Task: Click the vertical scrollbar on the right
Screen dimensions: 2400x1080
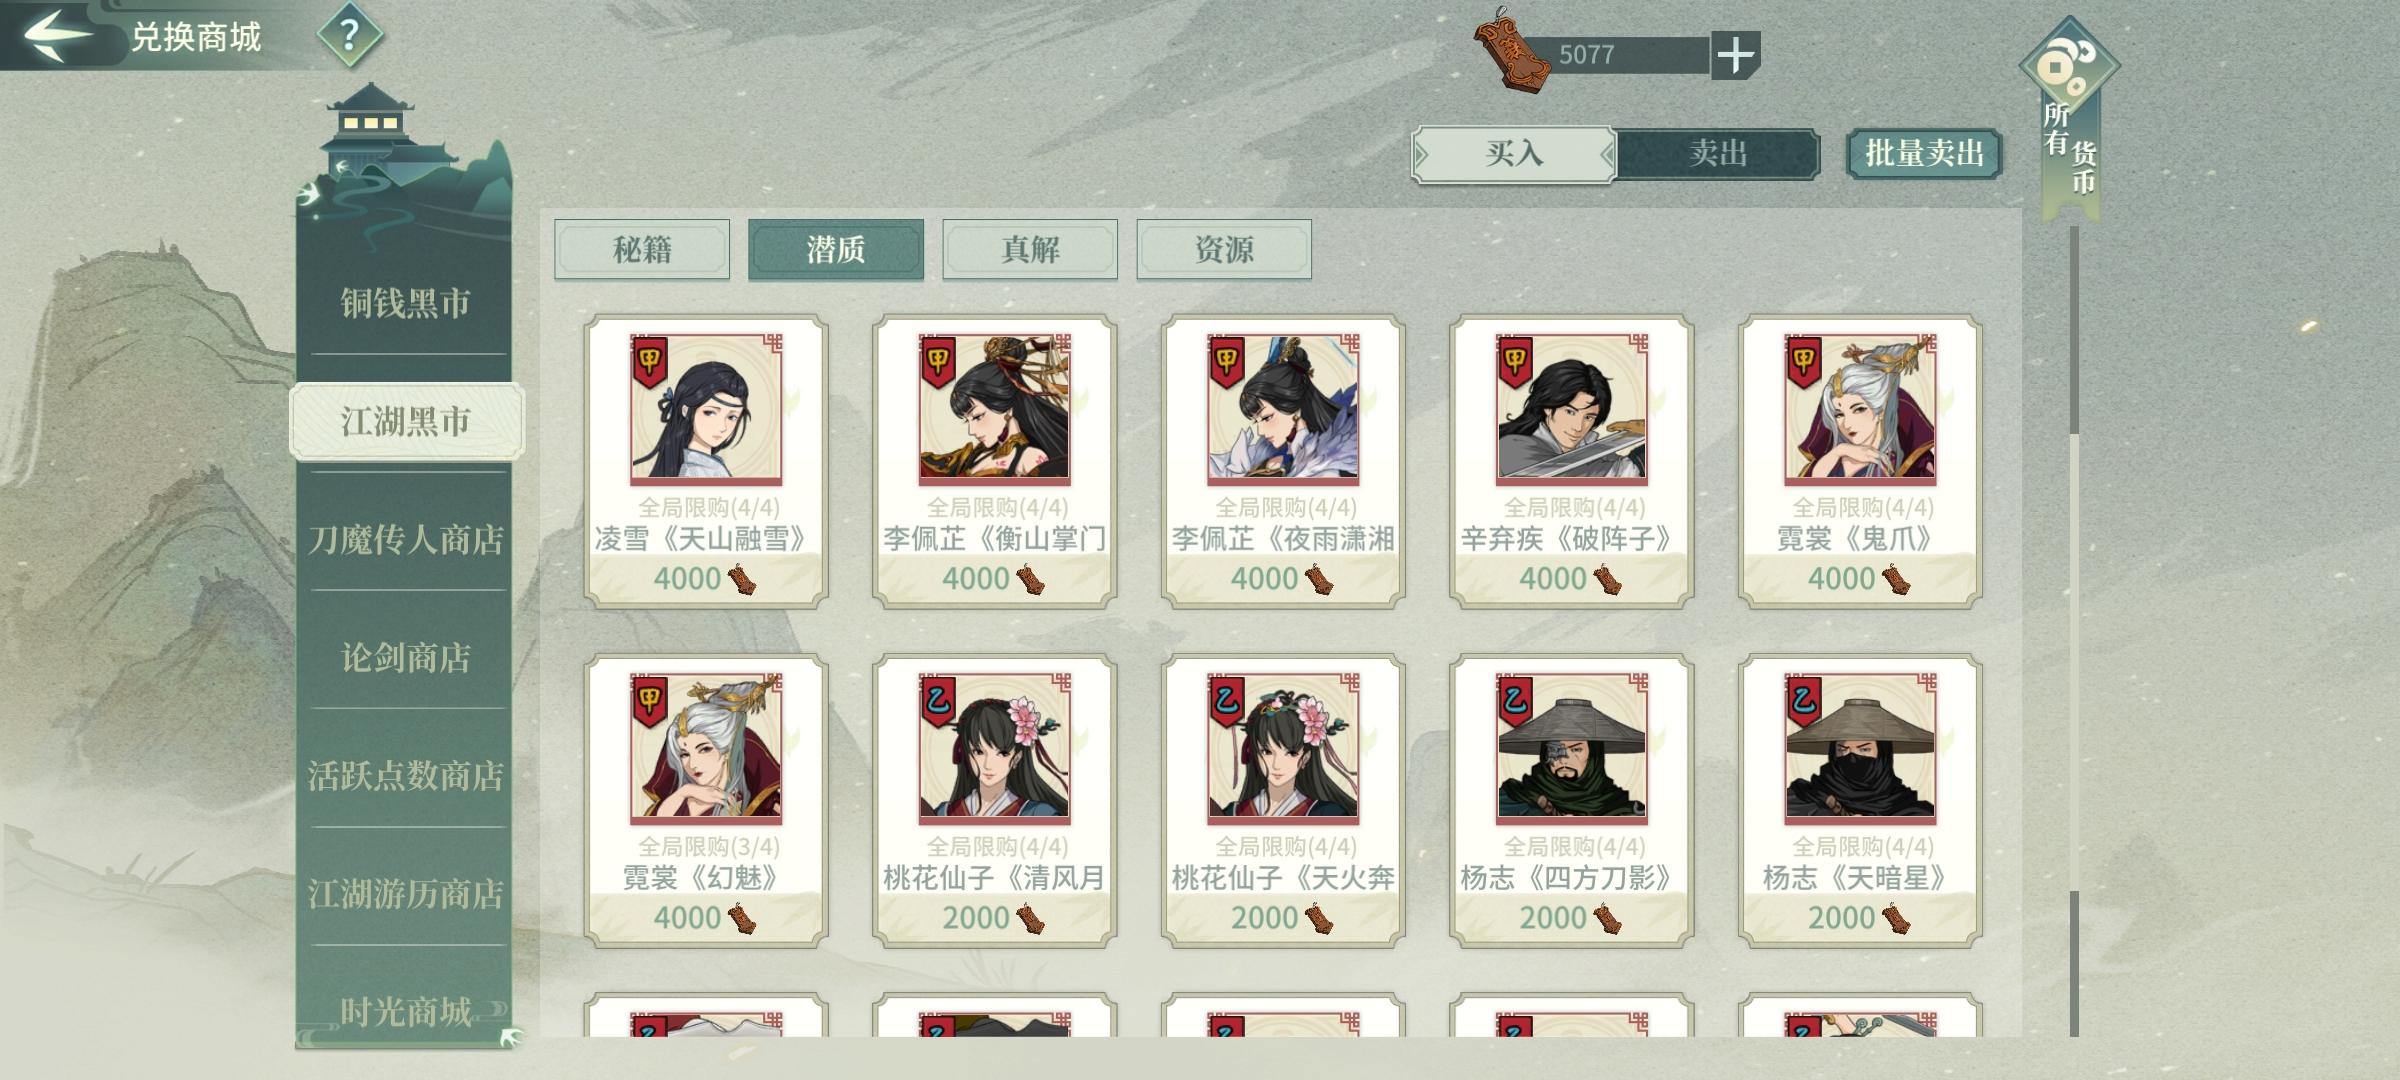Action: [2074, 630]
